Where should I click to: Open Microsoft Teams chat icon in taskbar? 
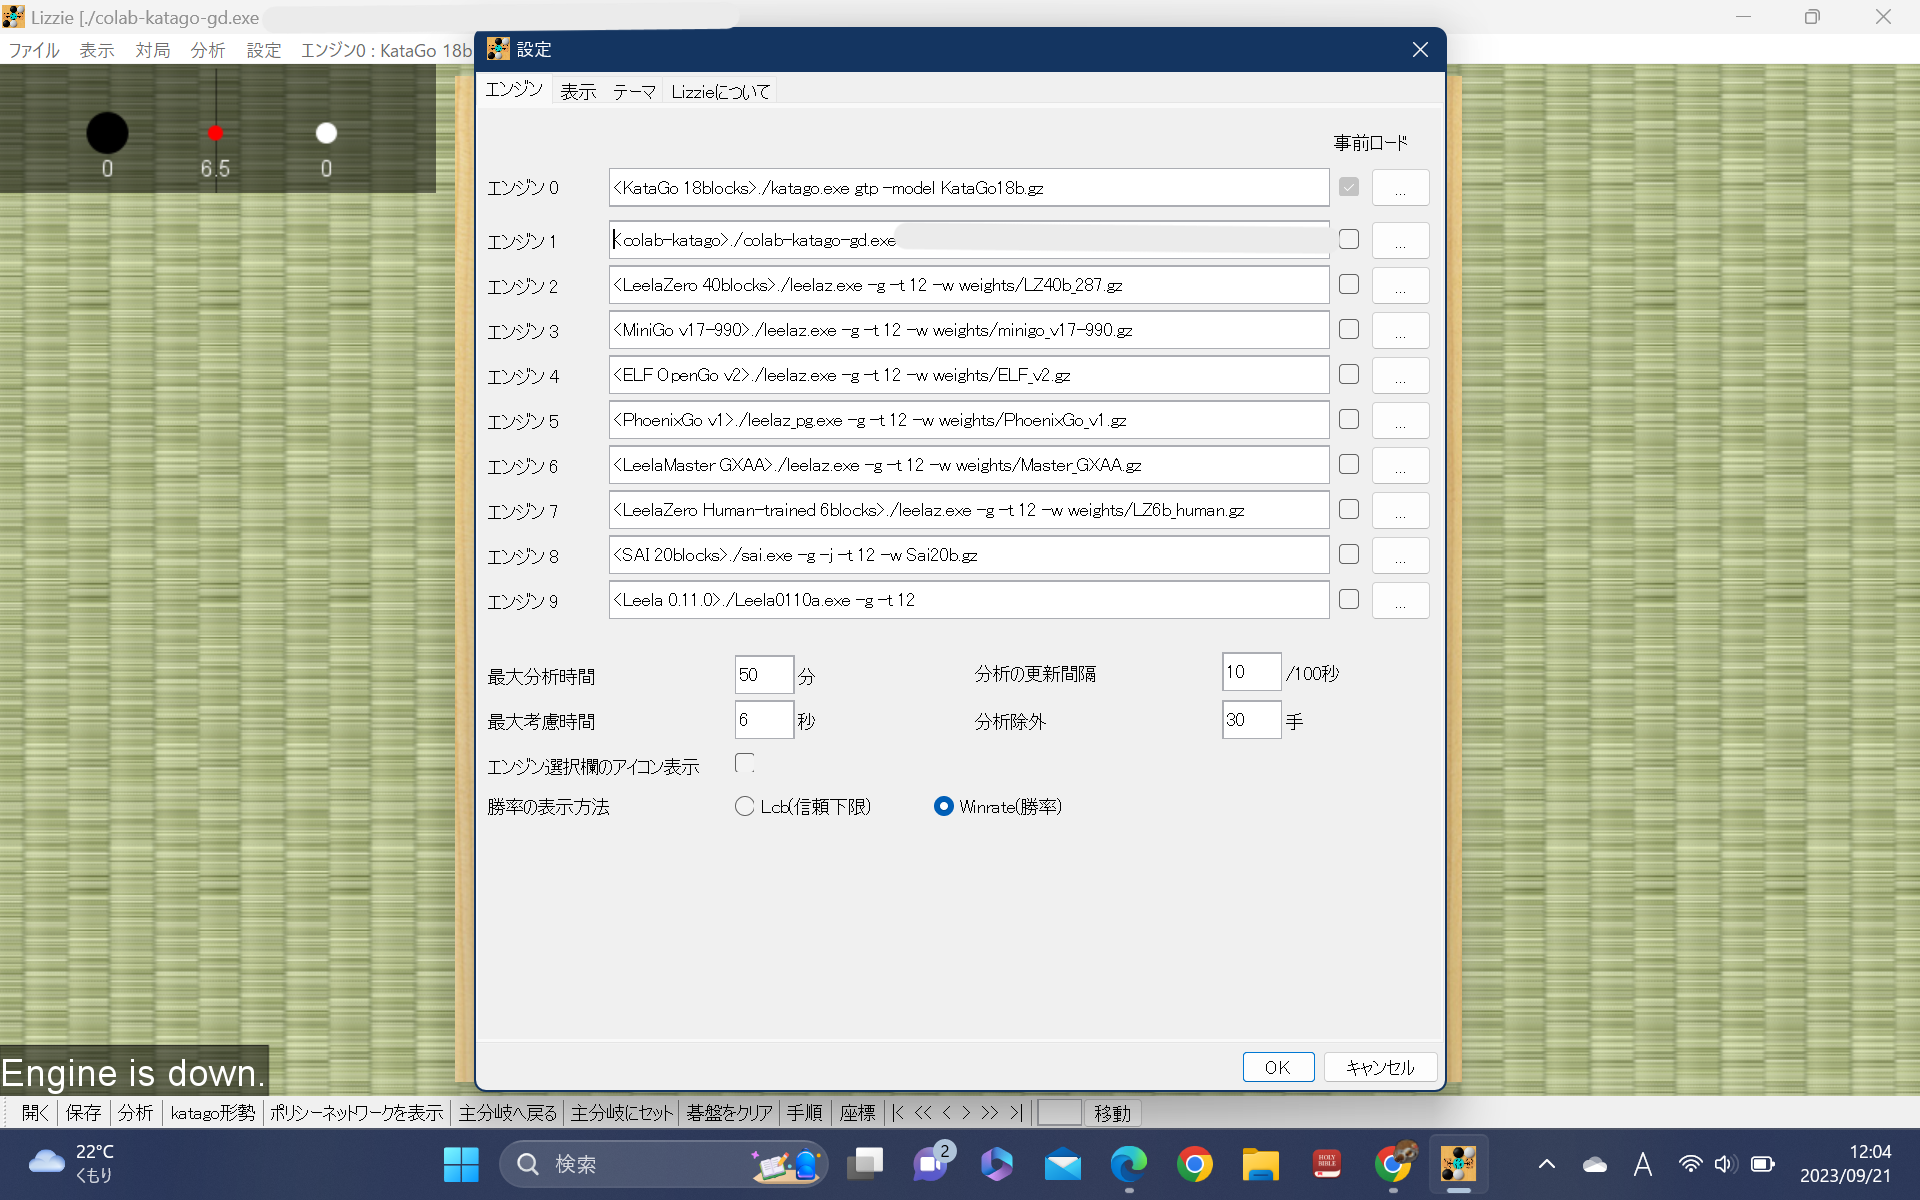(x=931, y=1164)
